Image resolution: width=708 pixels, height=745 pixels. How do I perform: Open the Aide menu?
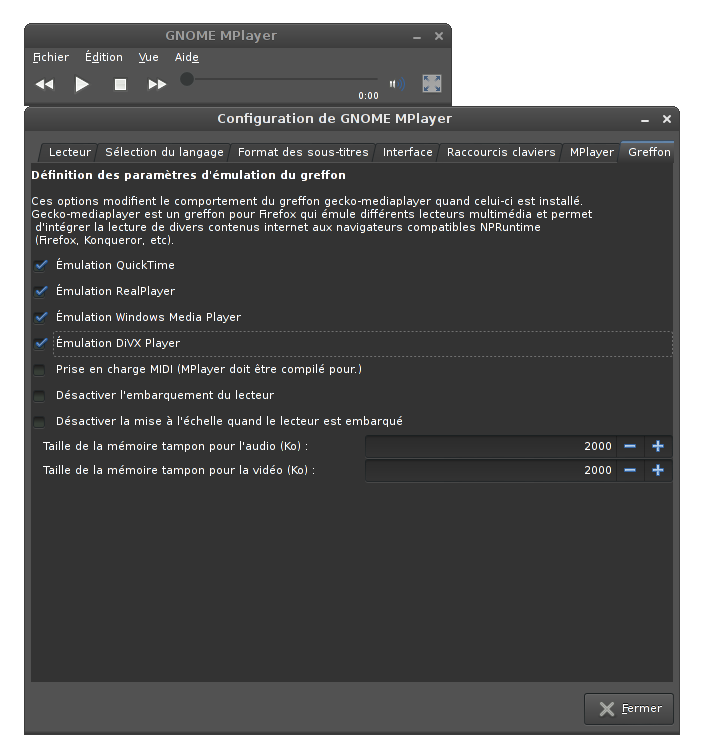(187, 57)
